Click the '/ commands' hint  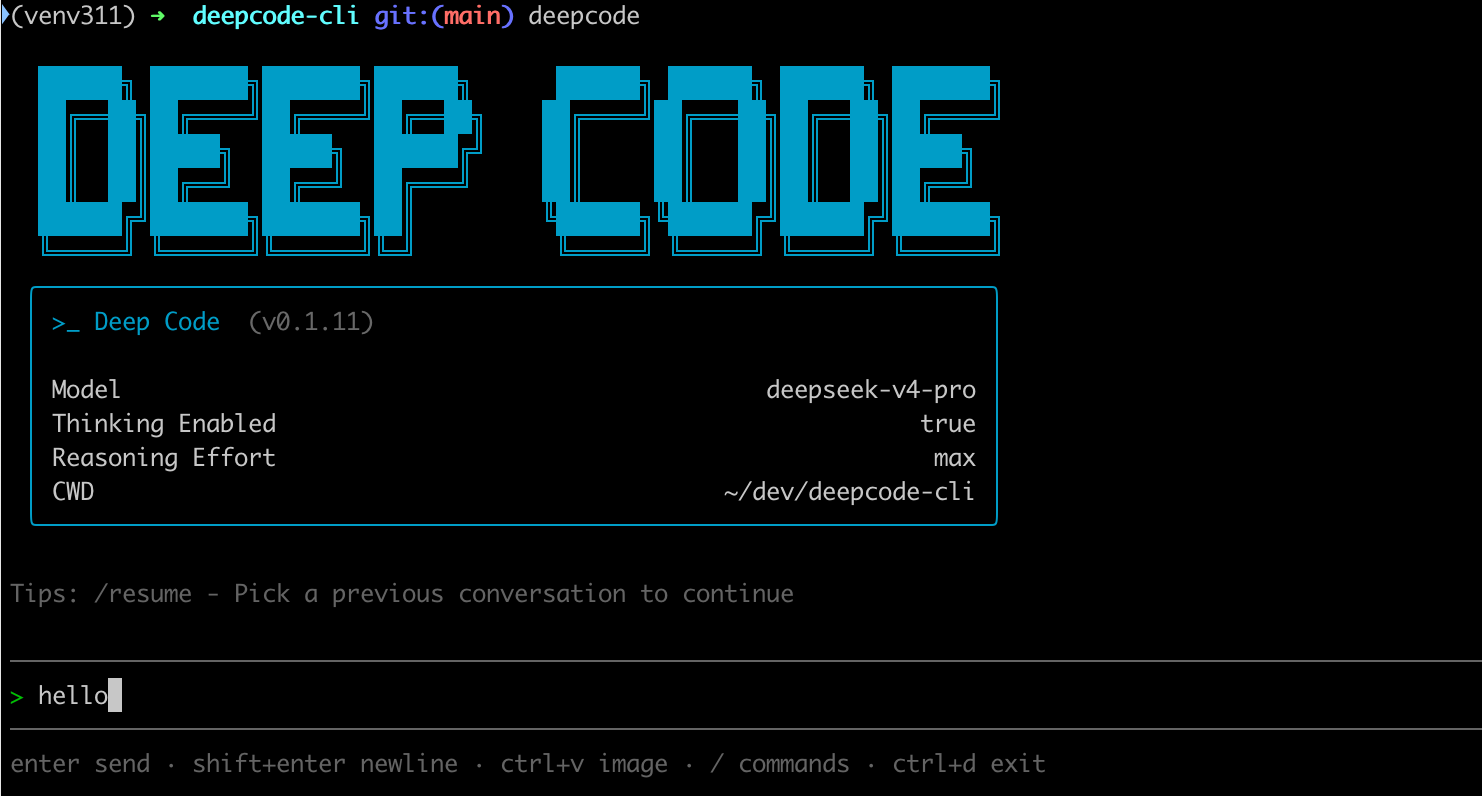click(x=780, y=765)
